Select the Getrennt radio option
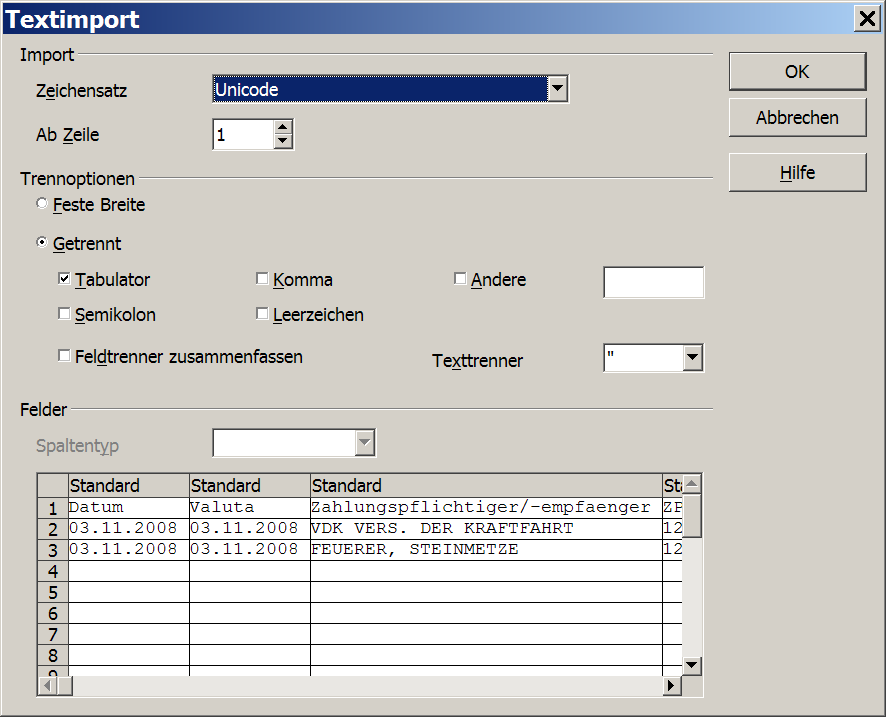Screen dimensions: 886x717 (42, 243)
